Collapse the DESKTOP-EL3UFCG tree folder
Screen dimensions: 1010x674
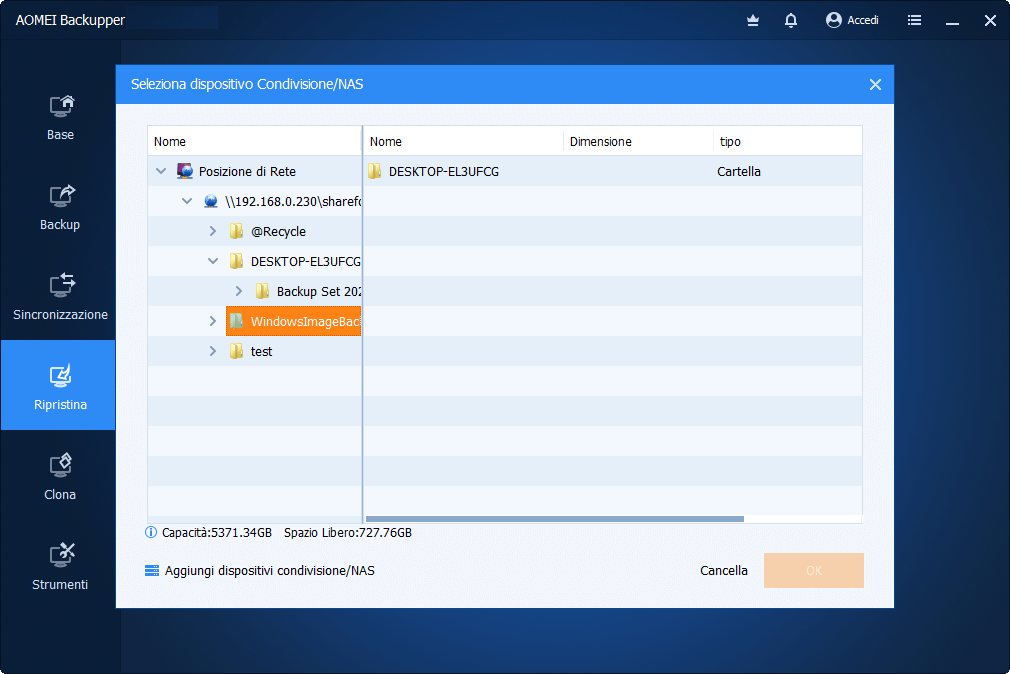(212, 261)
